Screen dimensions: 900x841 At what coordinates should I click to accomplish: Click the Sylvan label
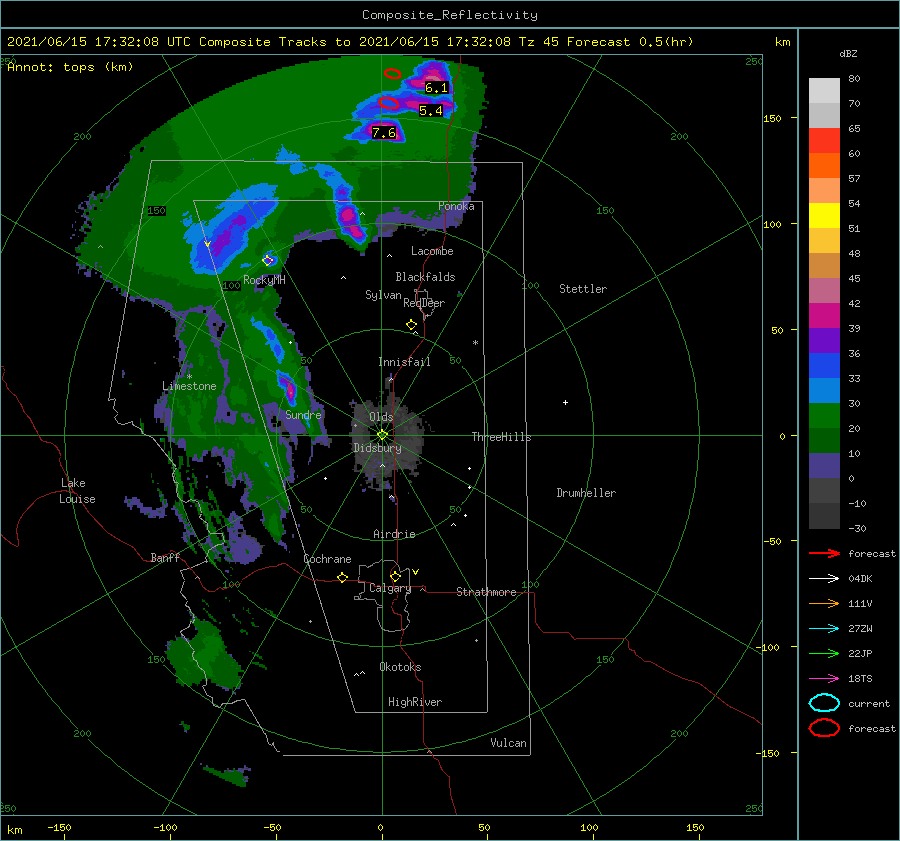[x=383, y=295]
